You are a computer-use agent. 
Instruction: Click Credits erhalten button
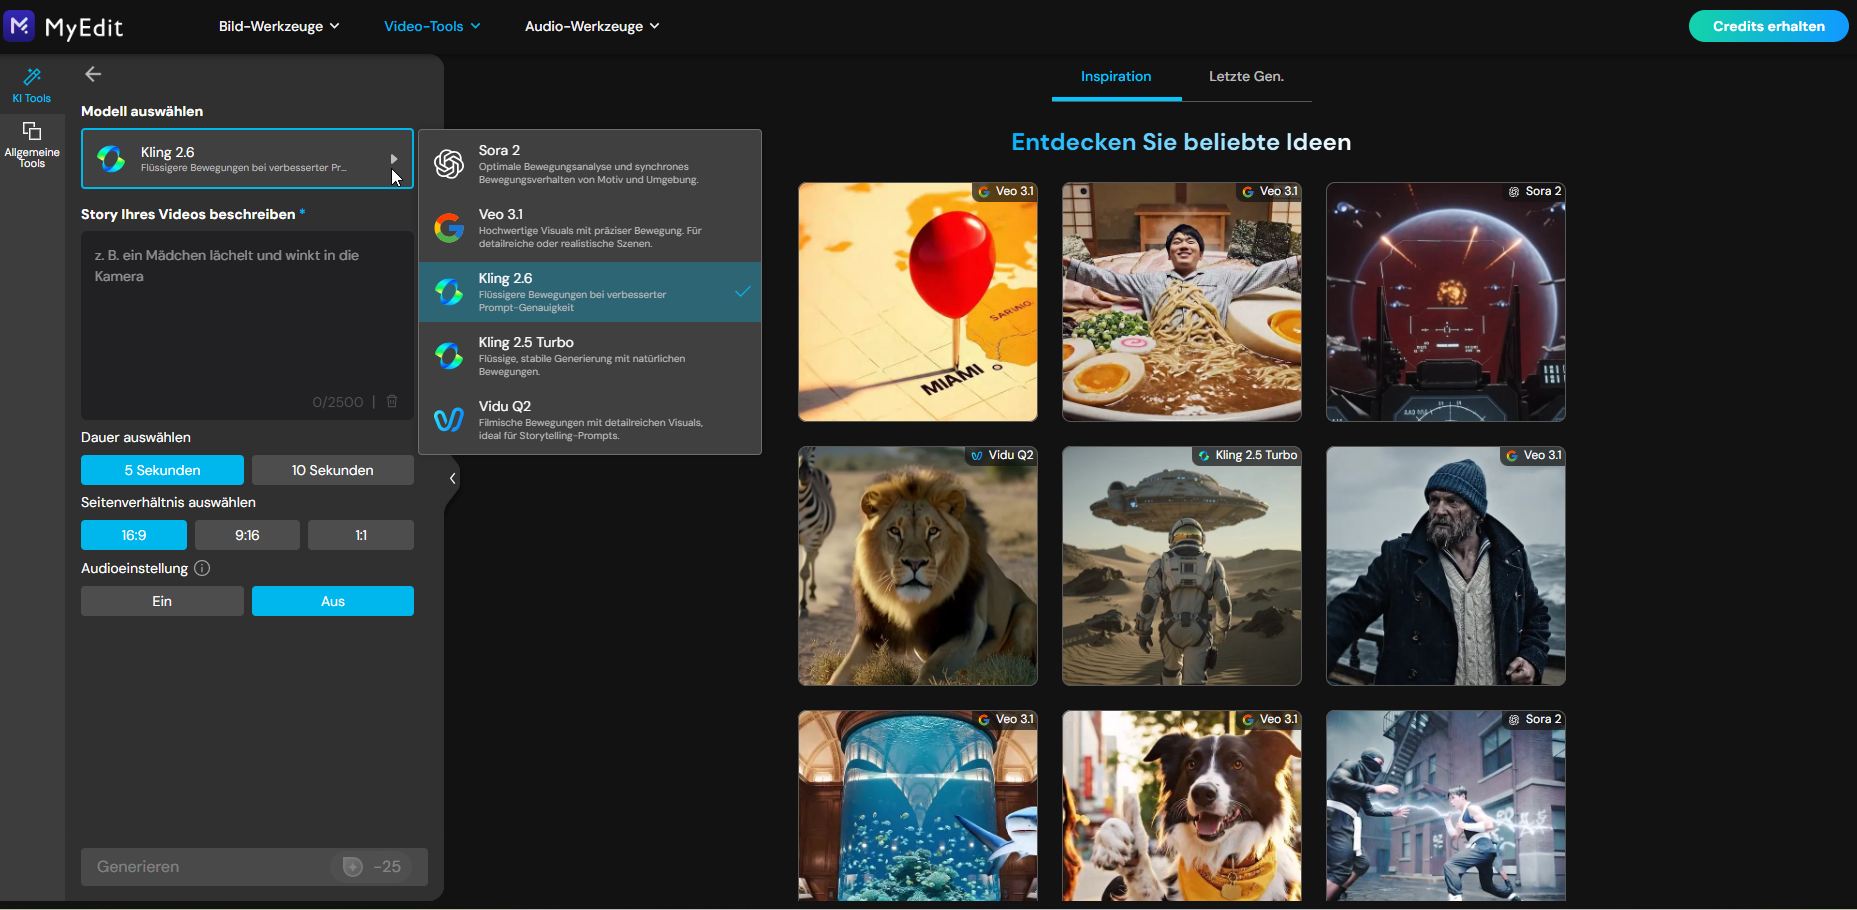pos(1768,26)
